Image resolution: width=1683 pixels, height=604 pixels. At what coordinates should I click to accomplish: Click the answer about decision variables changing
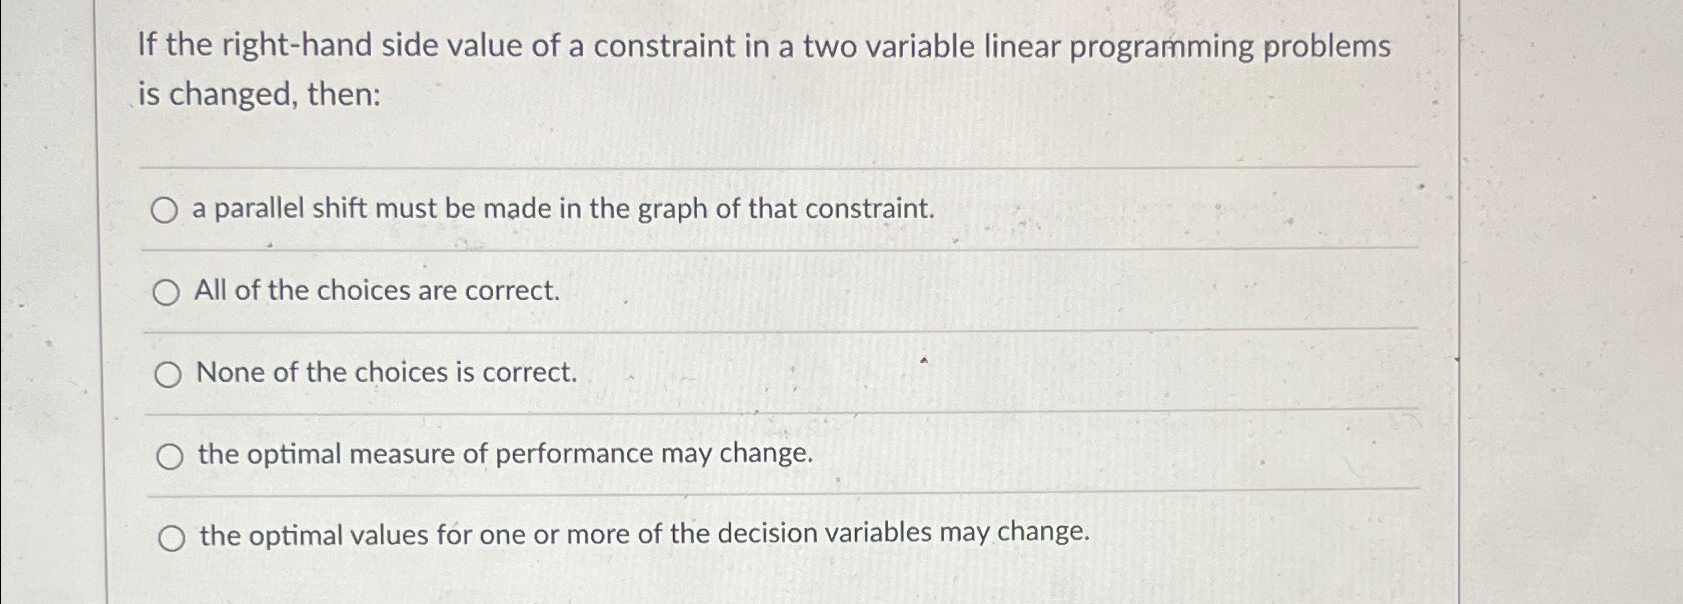643,536
